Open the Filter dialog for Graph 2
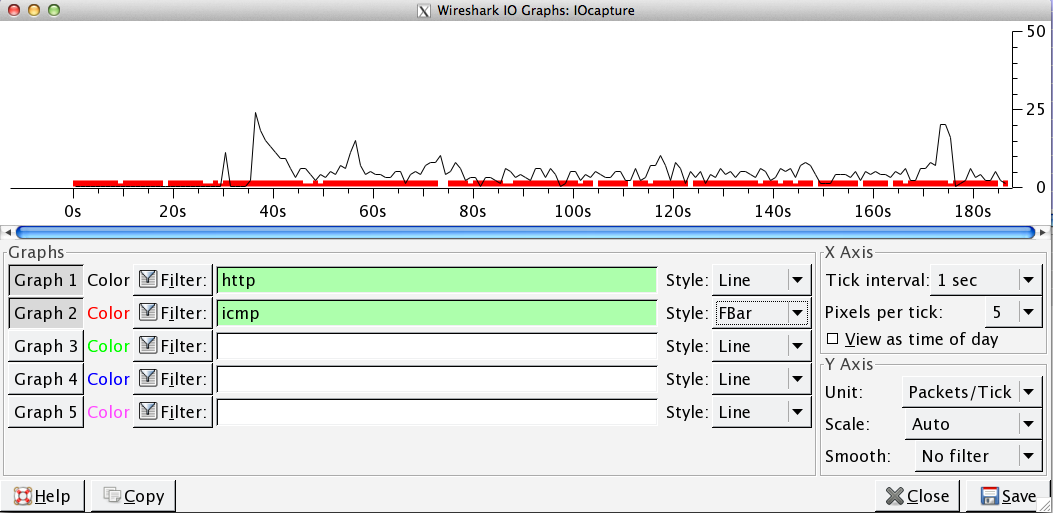The width and height of the screenshot is (1053, 513). tap(173, 313)
